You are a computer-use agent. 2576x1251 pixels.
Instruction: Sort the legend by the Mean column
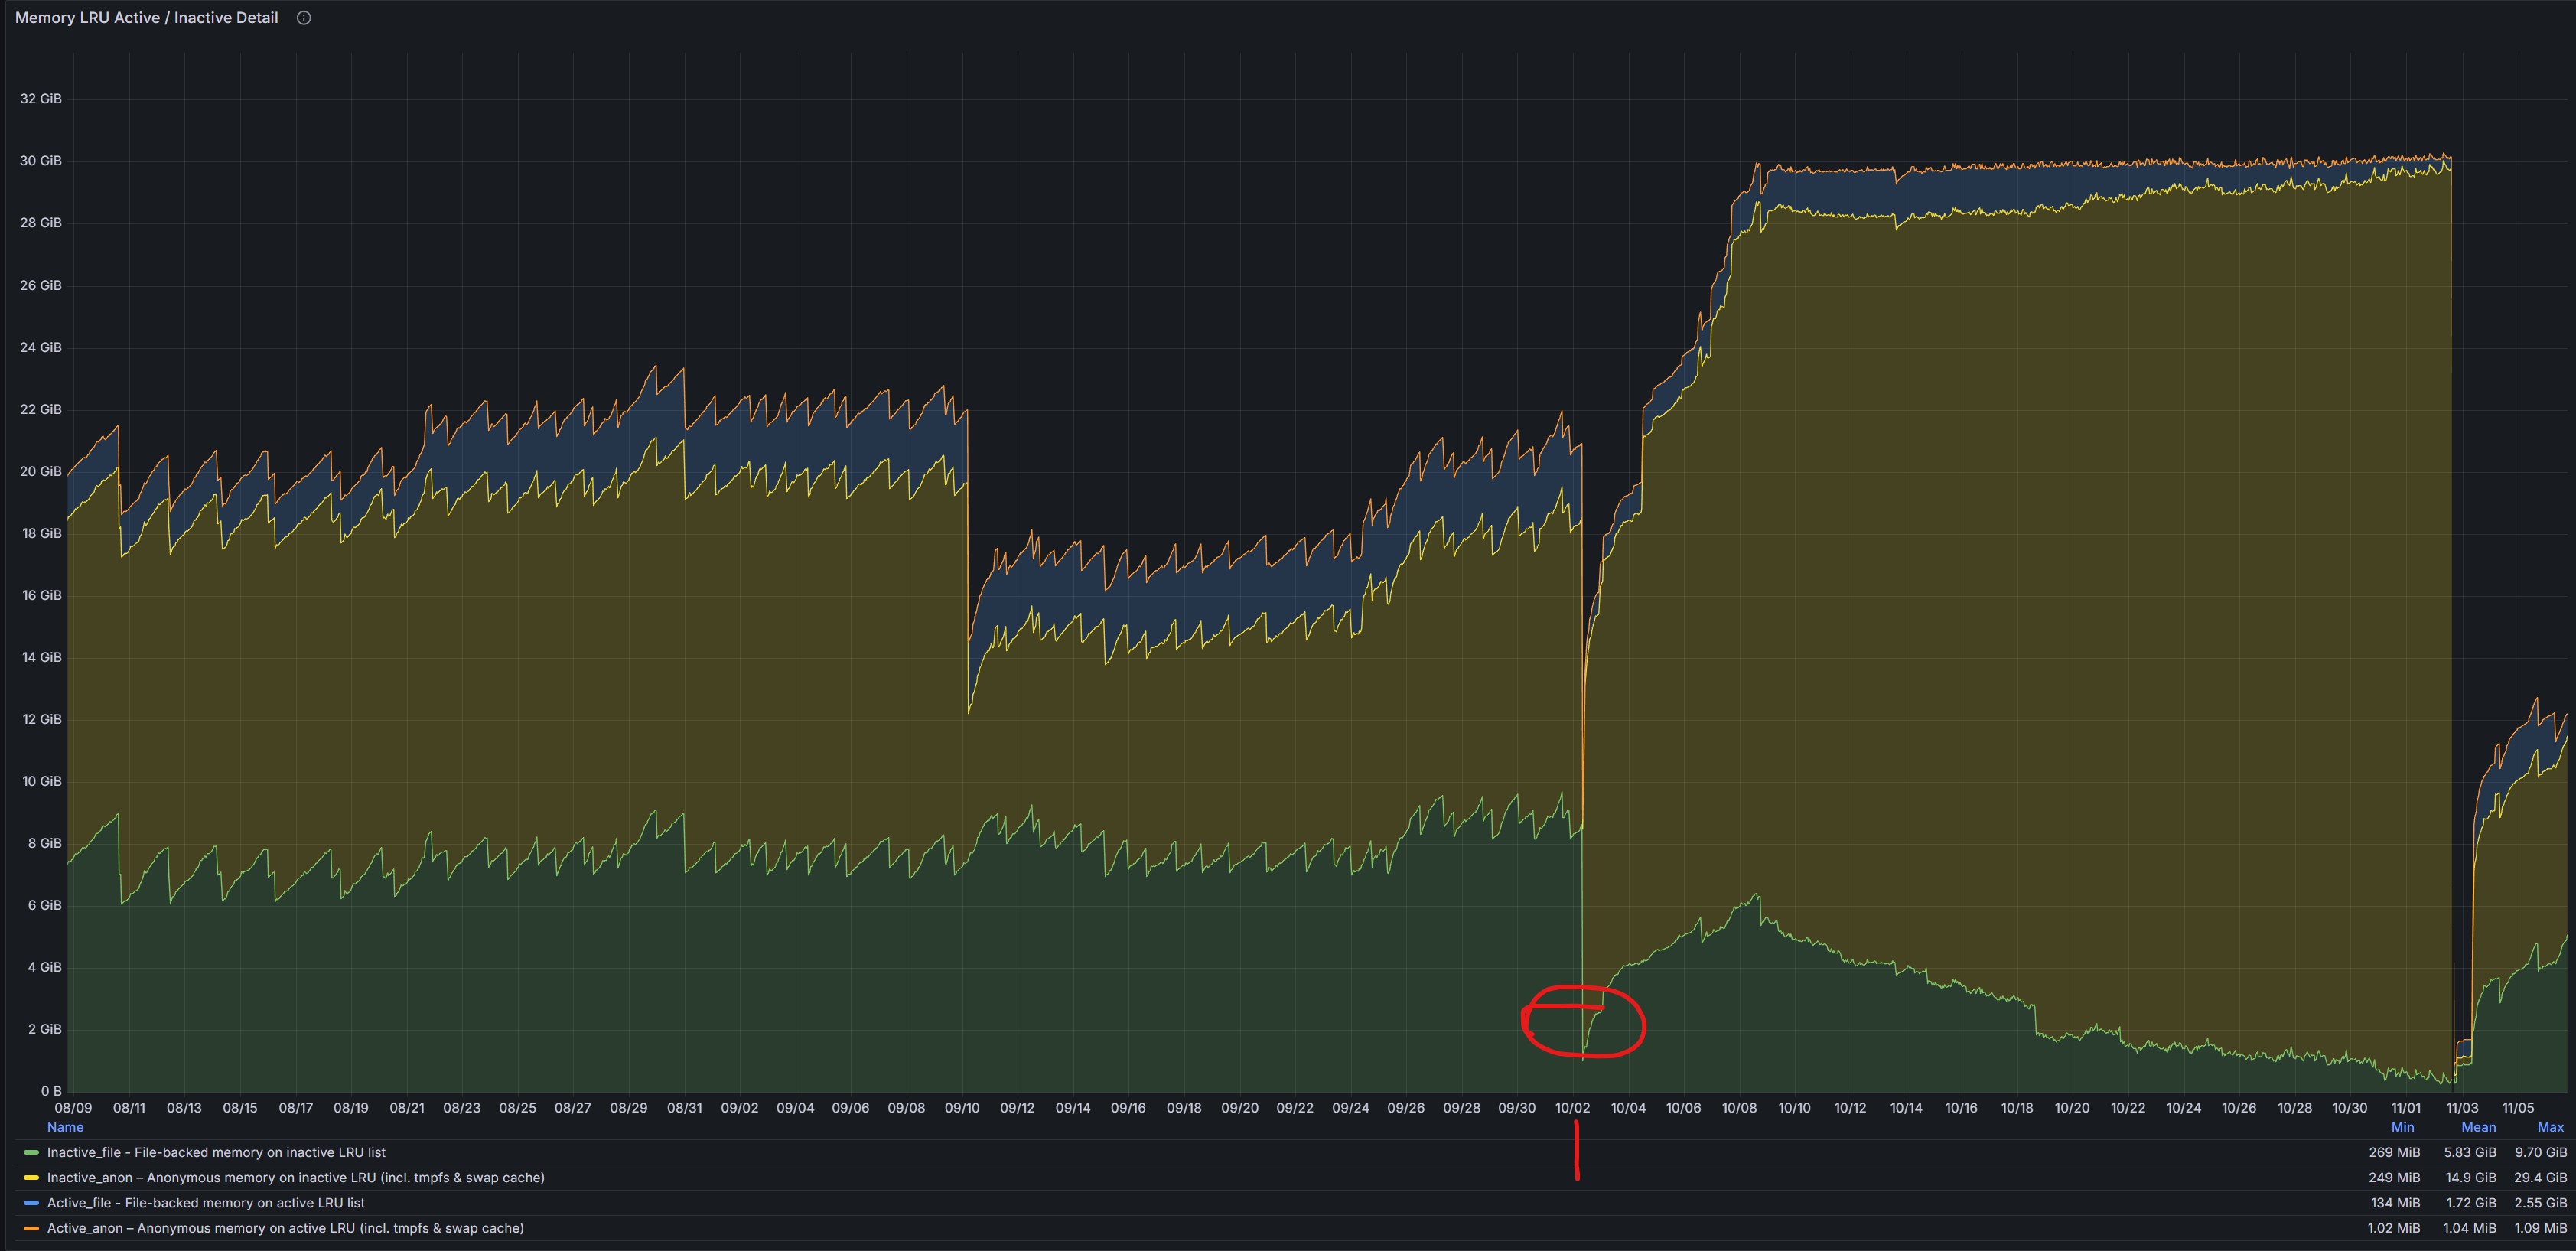(x=2478, y=1127)
